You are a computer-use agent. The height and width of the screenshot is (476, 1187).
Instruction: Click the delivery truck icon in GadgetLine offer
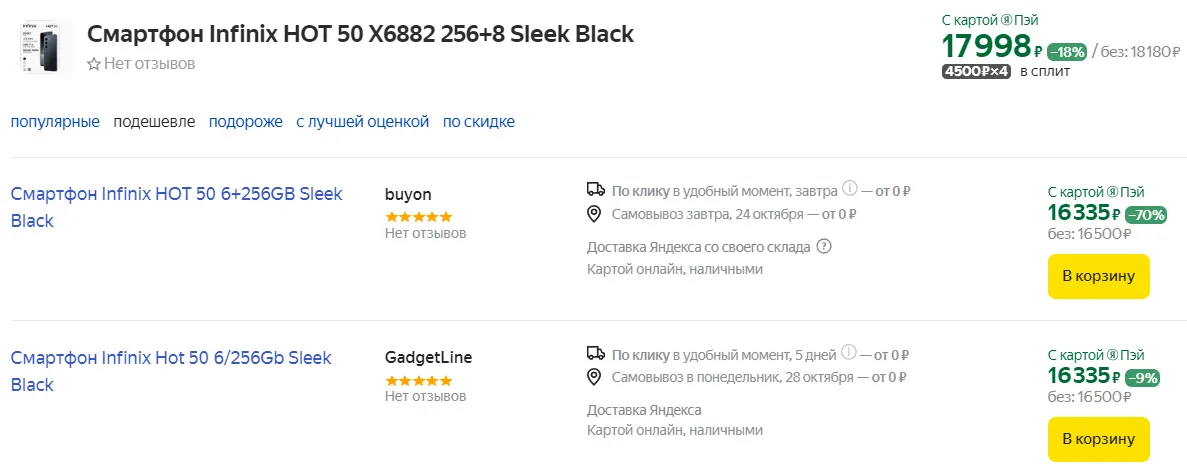595,353
